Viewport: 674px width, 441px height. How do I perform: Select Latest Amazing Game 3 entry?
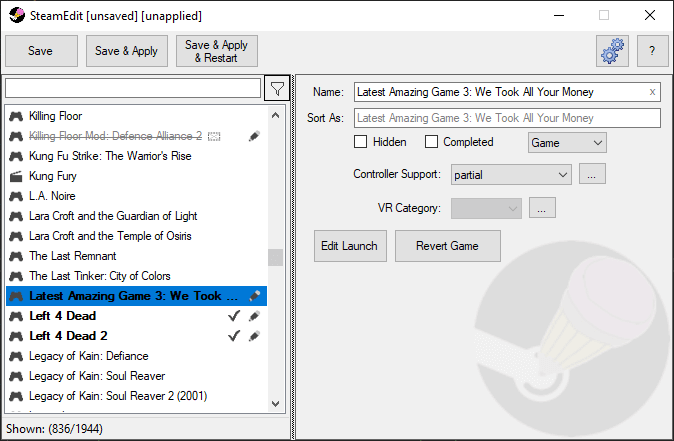point(136,296)
